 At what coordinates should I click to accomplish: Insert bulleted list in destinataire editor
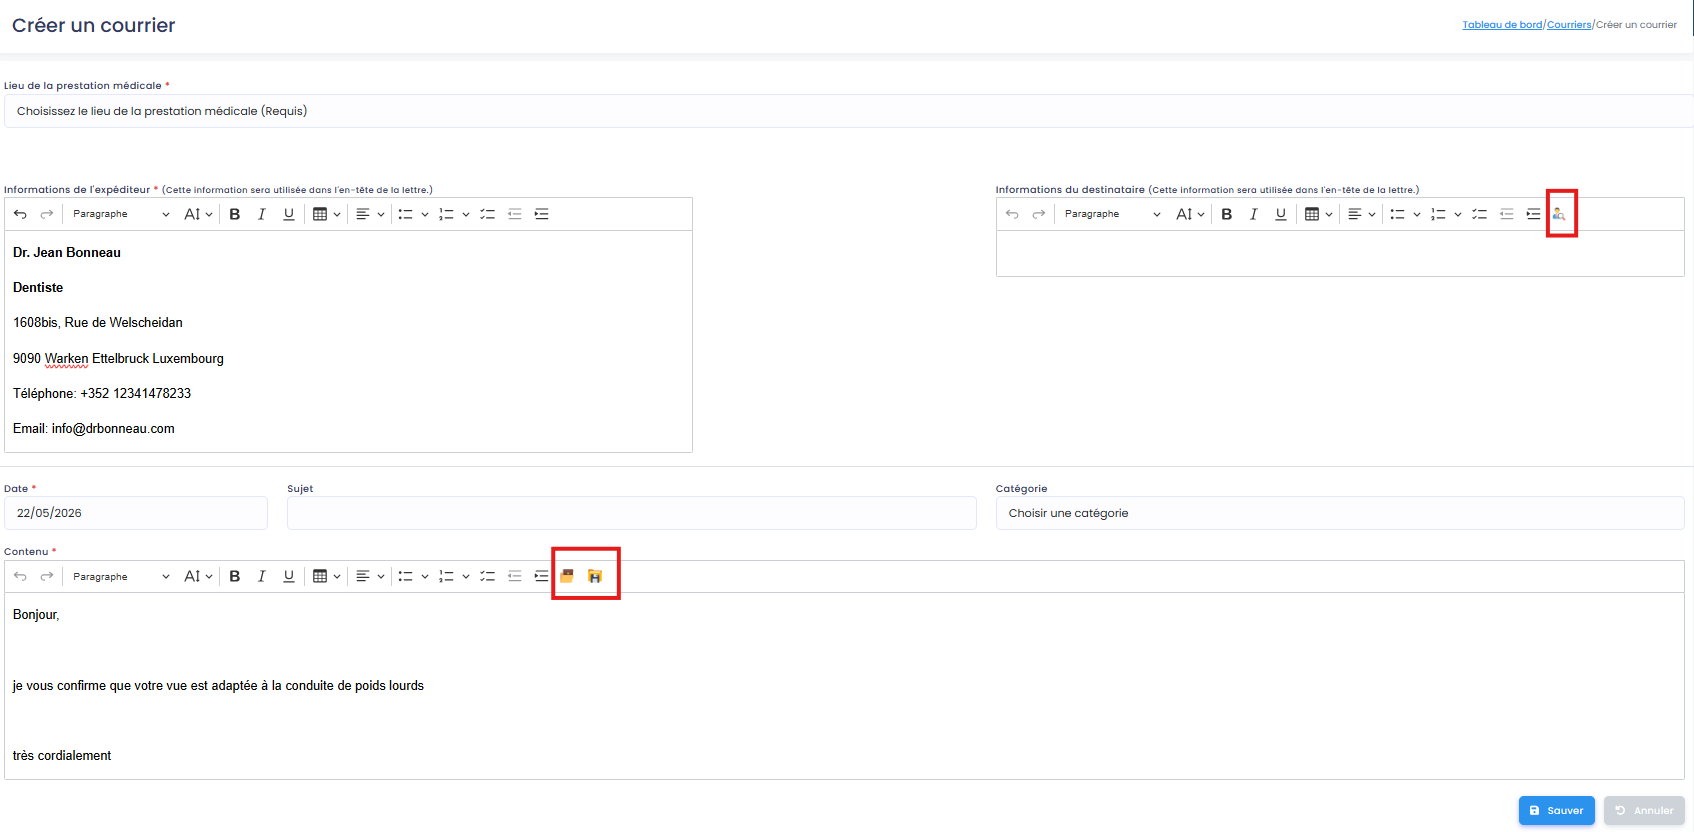1397,214
